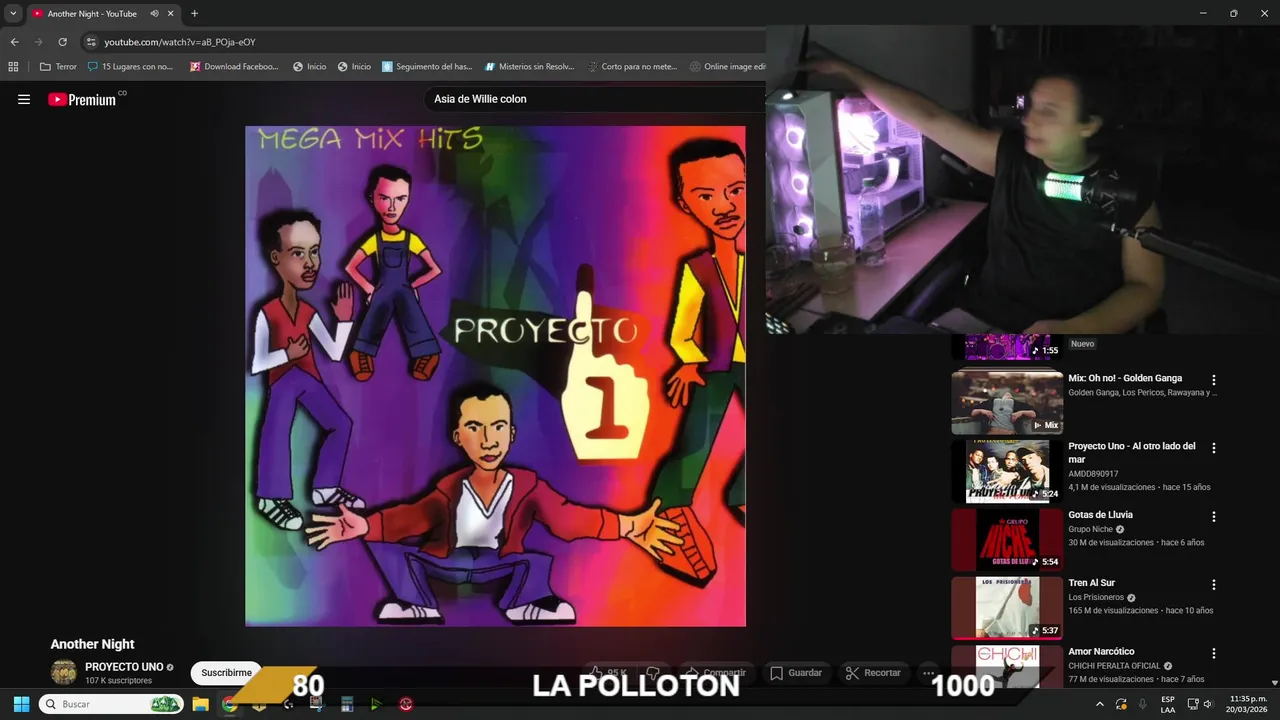The width and height of the screenshot is (1280, 720).
Task: Open the Grupo Niche channel link
Action: pyautogui.click(x=1090, y=529)
